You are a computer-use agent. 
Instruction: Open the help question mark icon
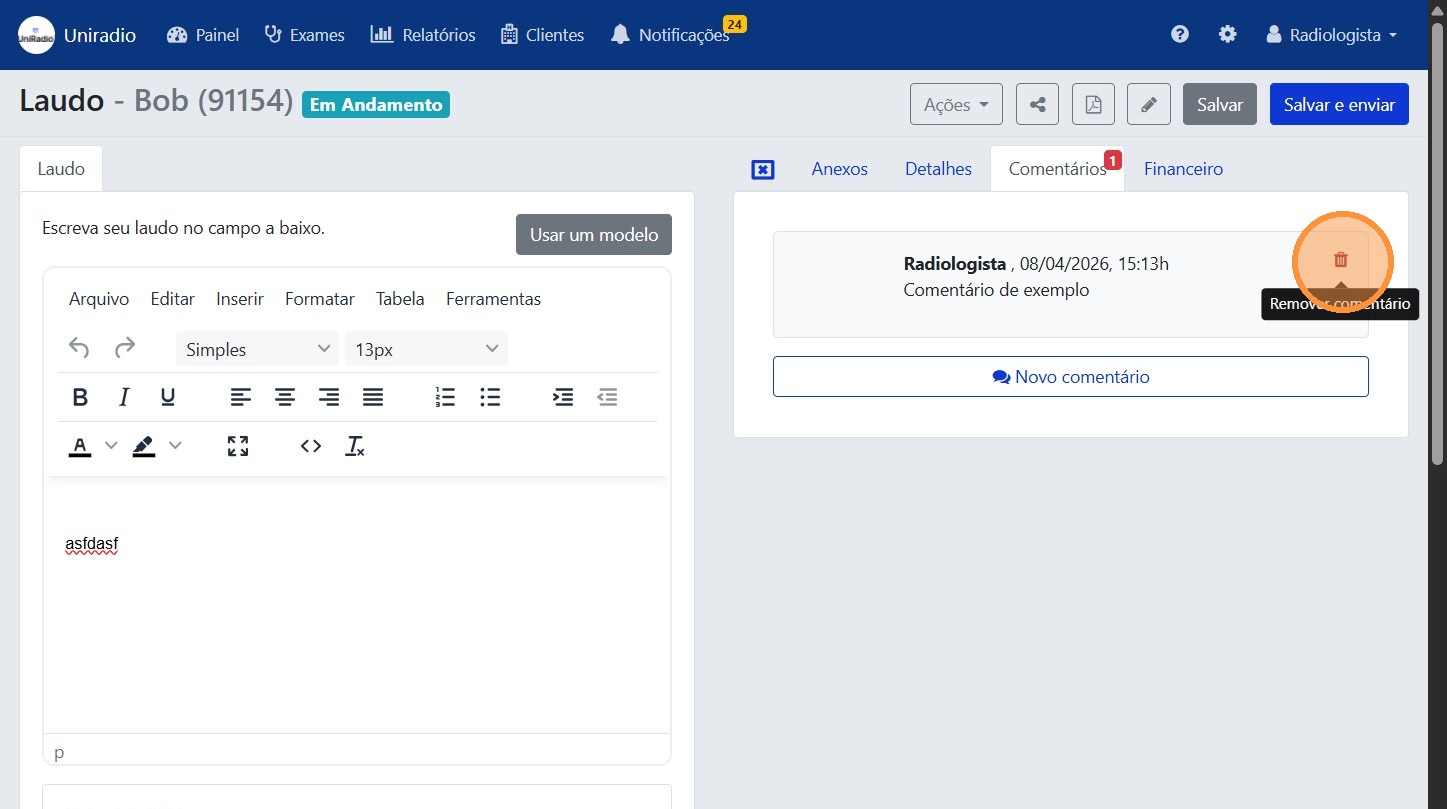coord(1180,34)
